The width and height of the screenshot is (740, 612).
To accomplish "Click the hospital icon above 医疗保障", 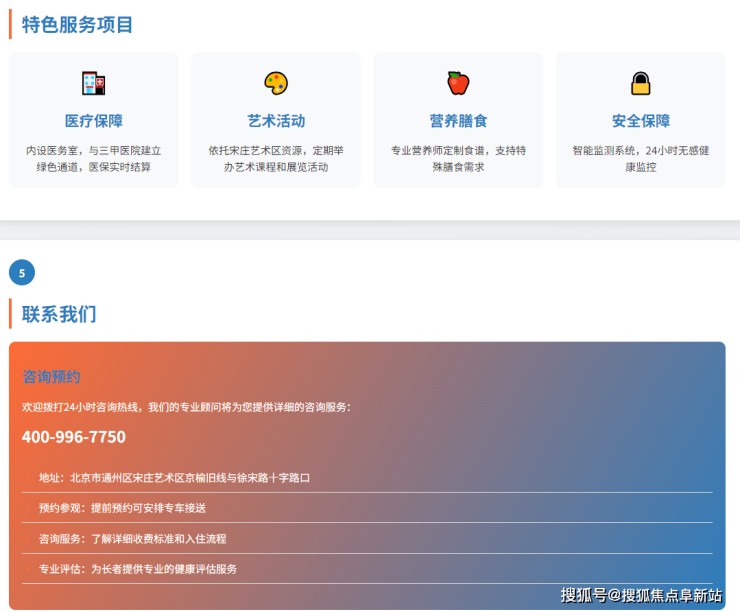I will (93, 83).
